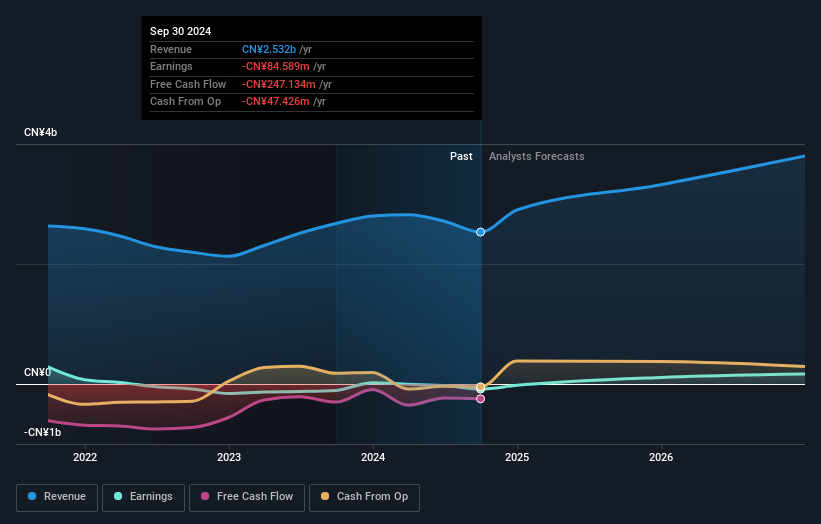
Task: Click the pink Free Cash Flow legend dot
Action: pyautogui.click(x=205, y=496)
